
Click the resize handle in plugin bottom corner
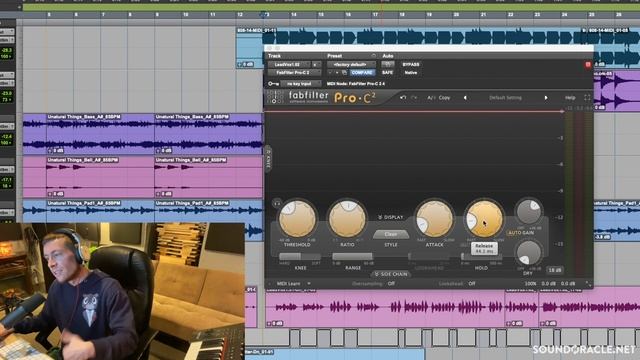[588, 284]
